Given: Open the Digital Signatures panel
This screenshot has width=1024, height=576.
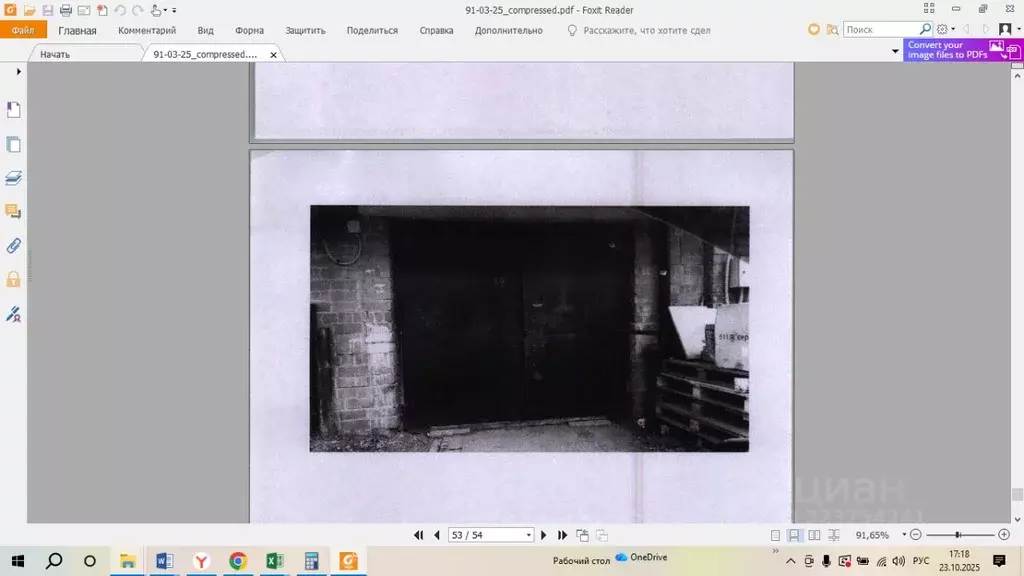Looking at the screenshot, I should [14, 314].
